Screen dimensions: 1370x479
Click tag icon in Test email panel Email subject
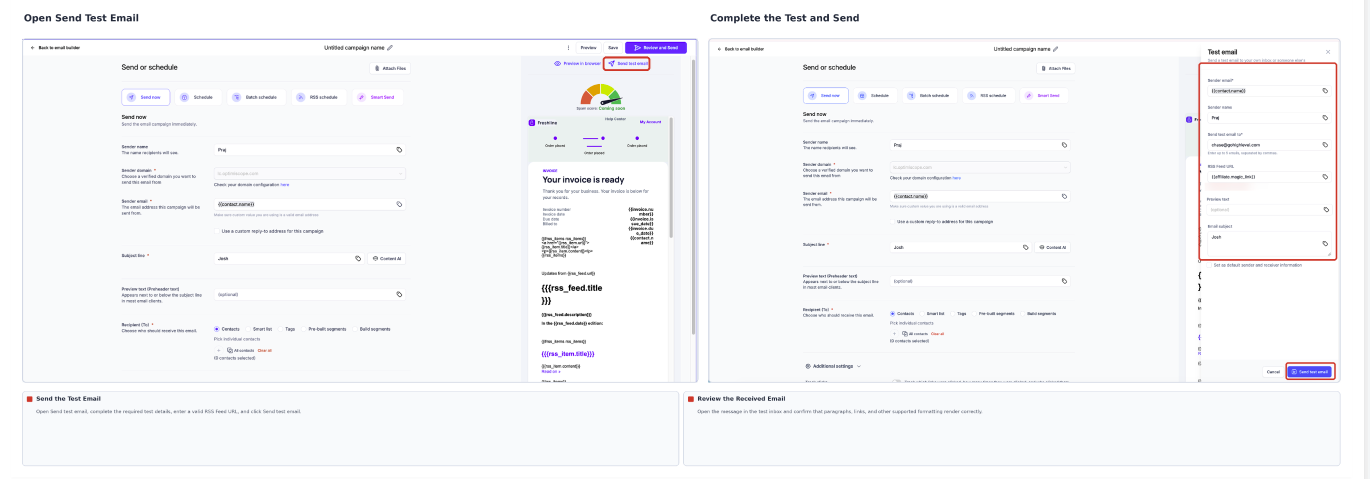1325,243
